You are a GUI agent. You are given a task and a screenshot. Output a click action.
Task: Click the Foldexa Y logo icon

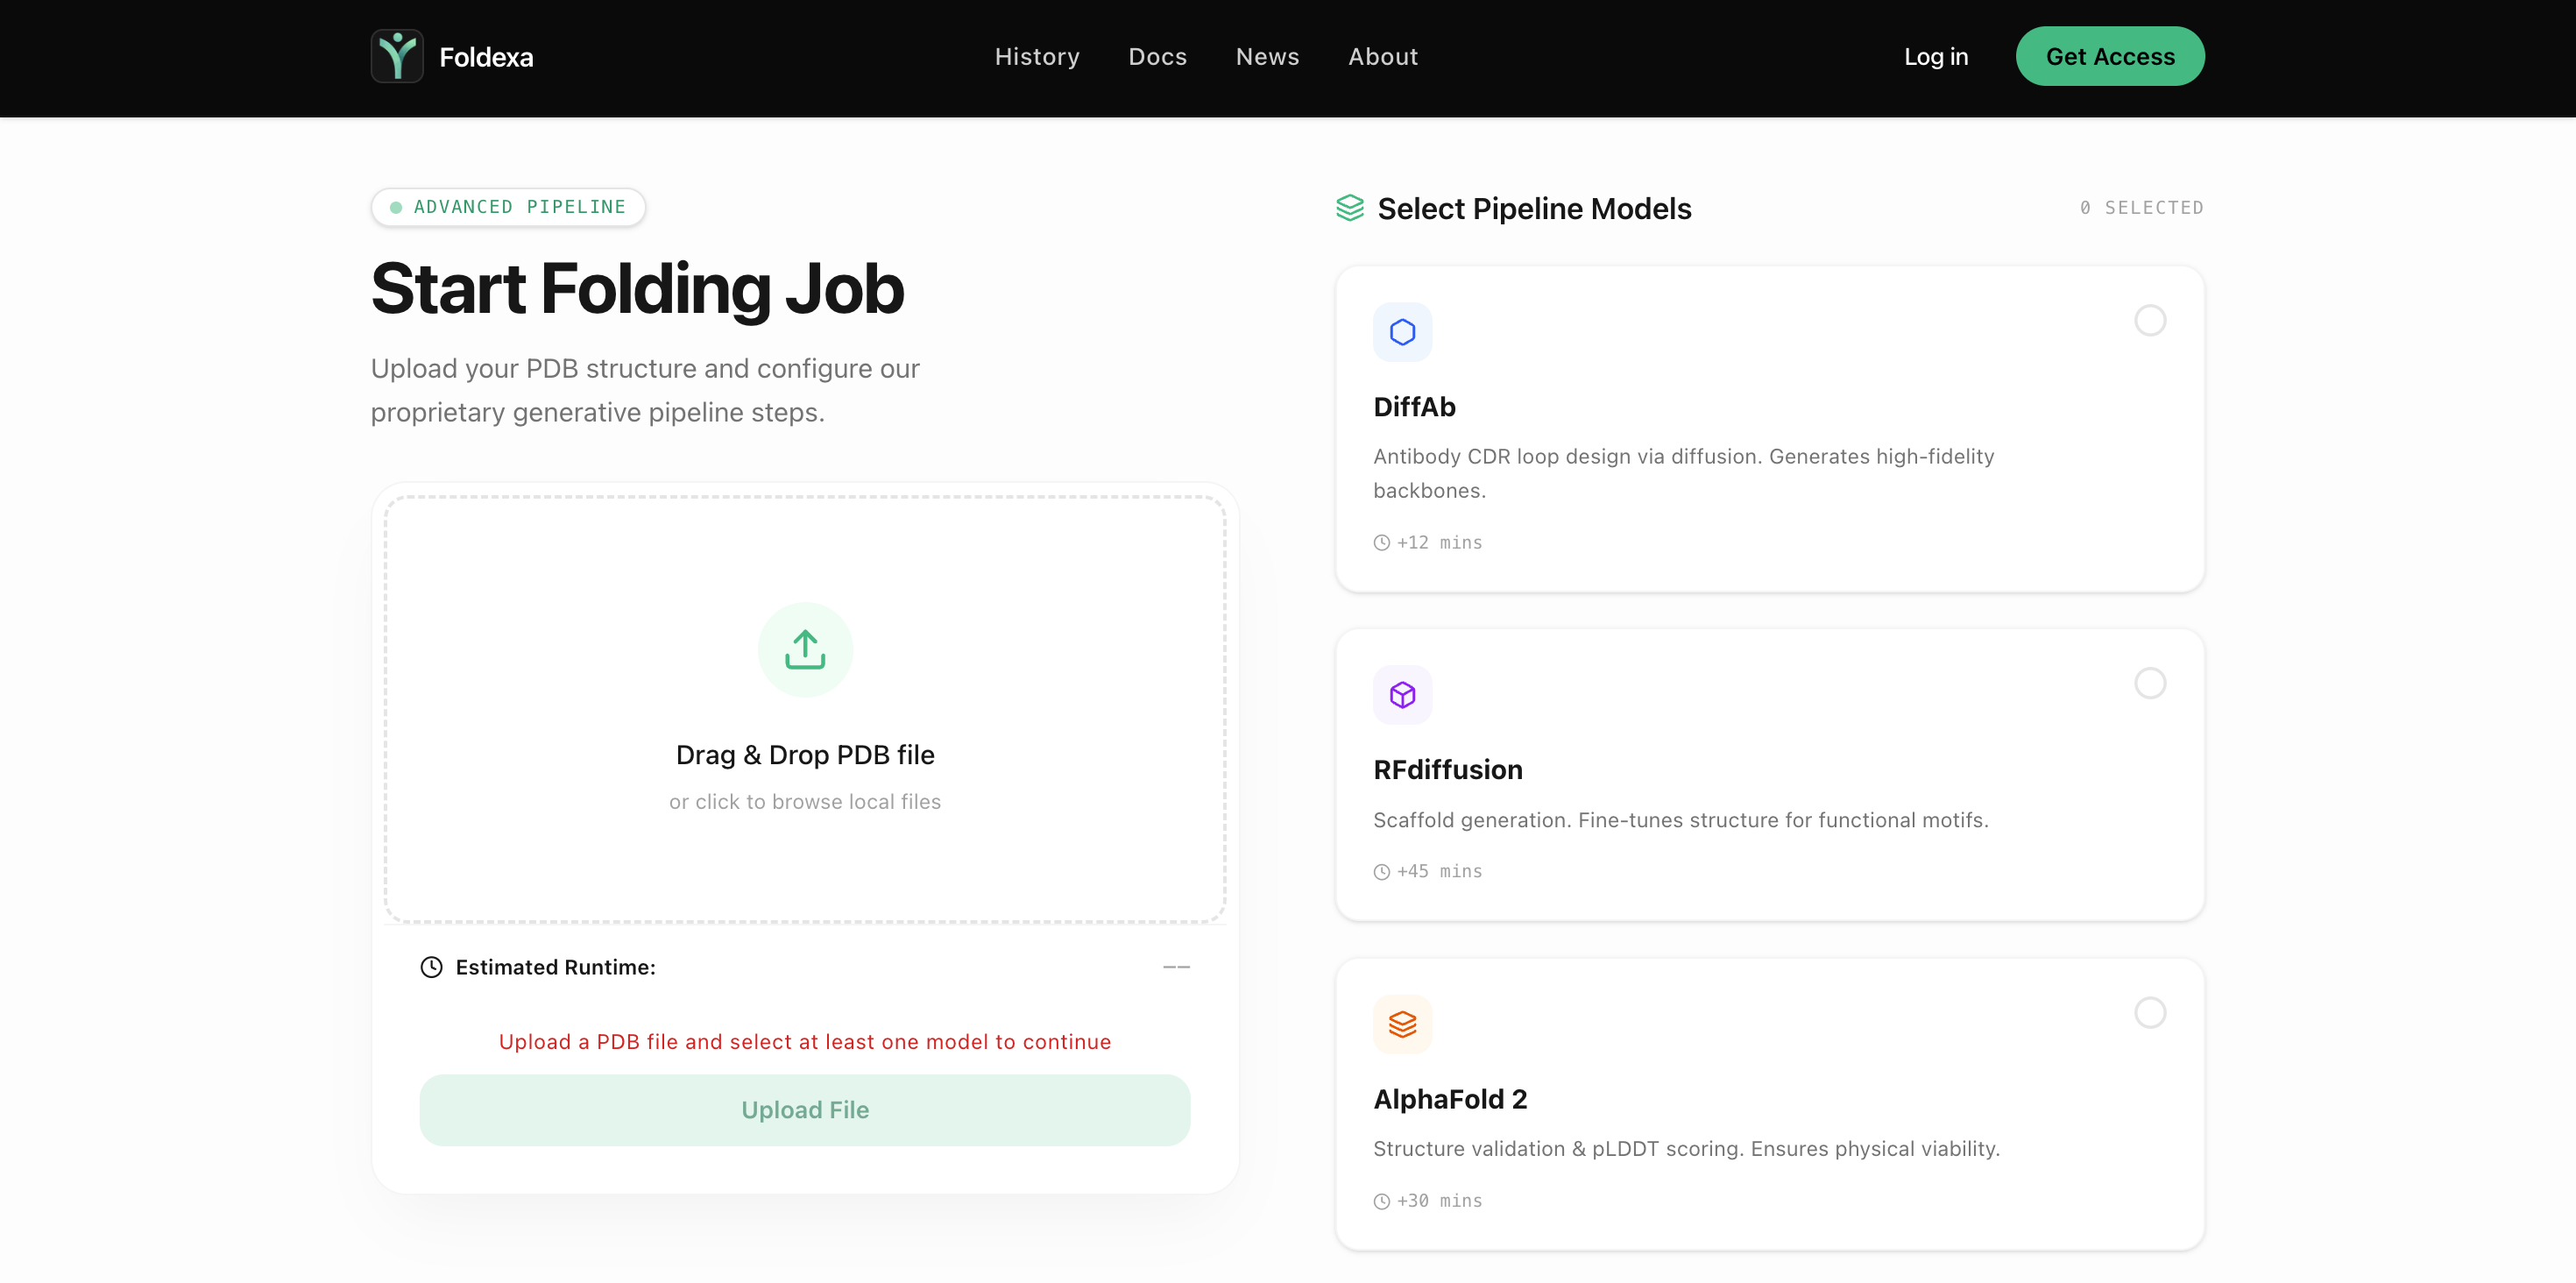click(x=397, y=56)
